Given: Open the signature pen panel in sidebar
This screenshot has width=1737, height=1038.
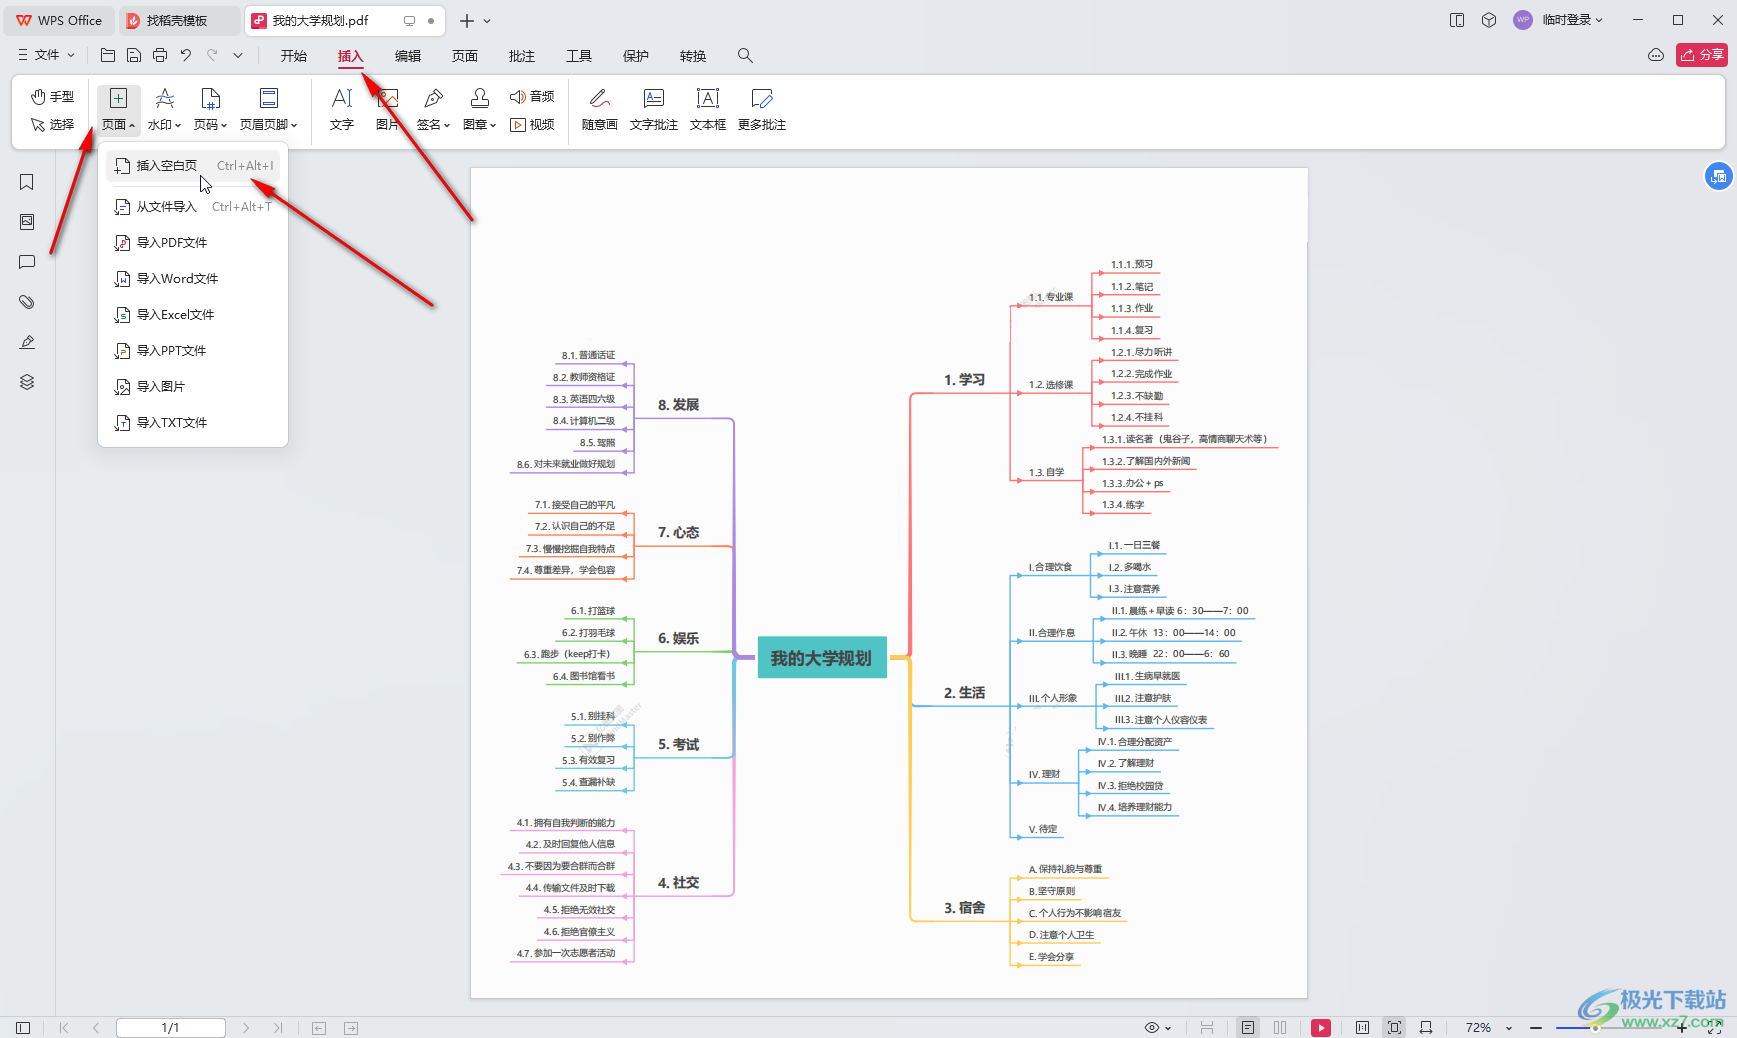Looking at the screenshot, I should [27, 342].
